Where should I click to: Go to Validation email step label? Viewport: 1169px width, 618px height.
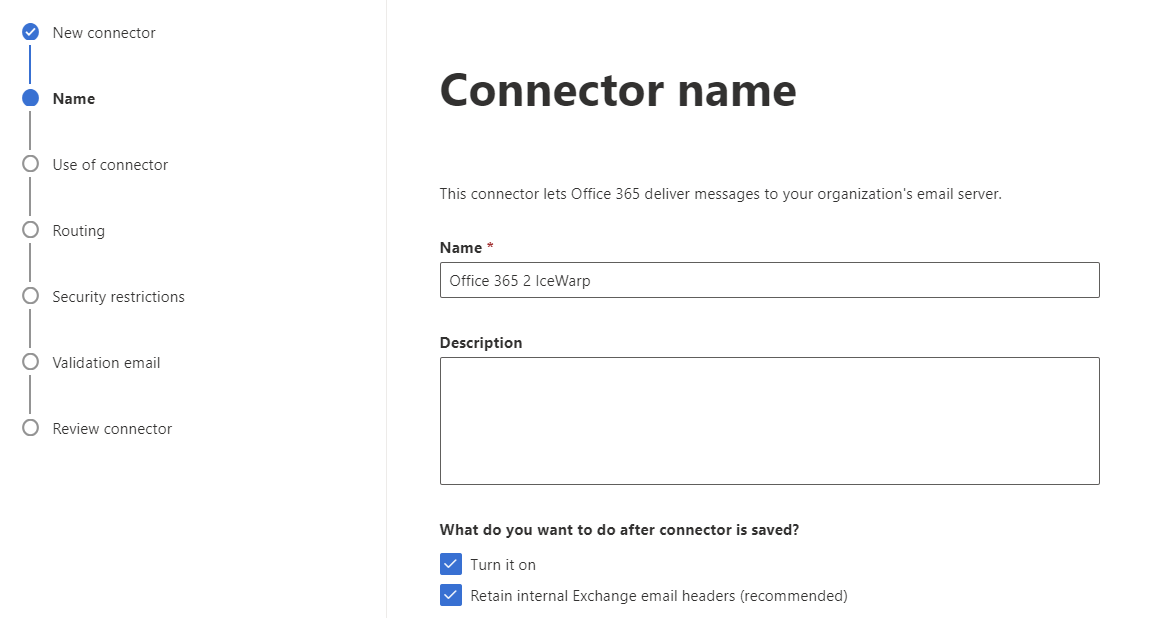(106, 363)
